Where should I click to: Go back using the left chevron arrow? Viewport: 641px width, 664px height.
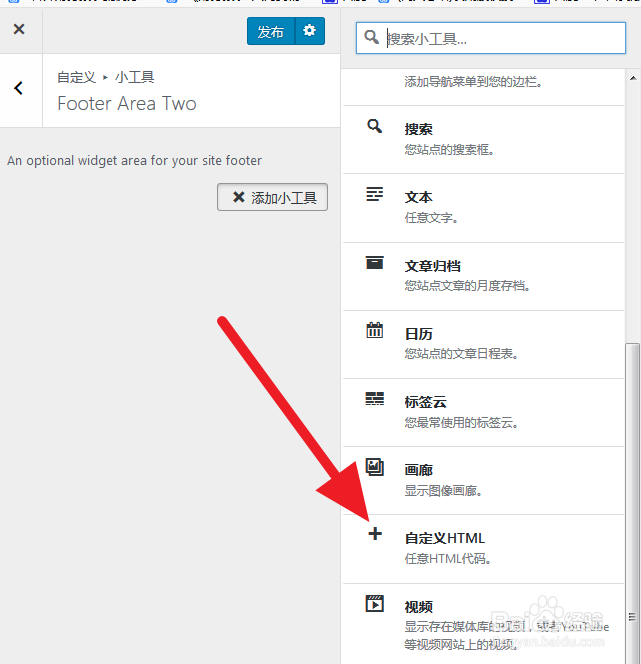click(18, 88)
